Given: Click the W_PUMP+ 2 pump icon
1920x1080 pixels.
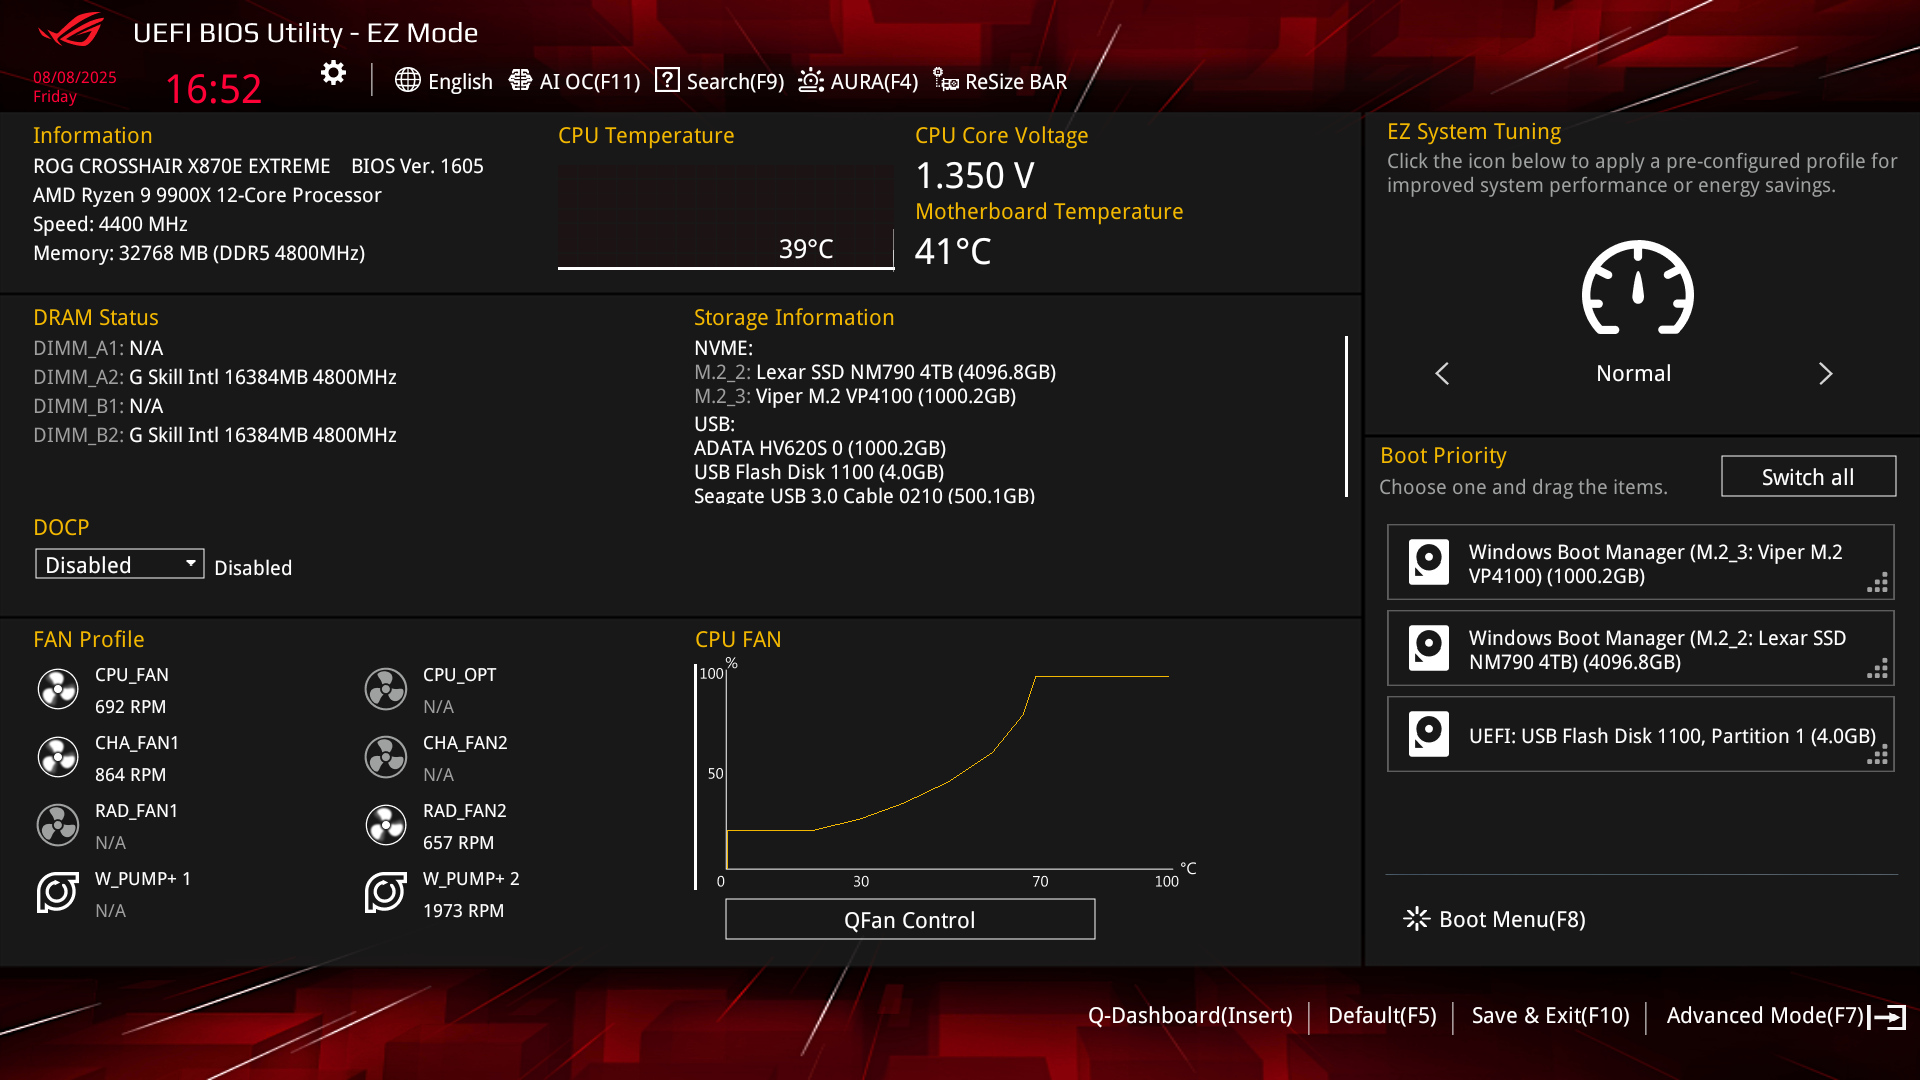Looking at the screenshot, I should coord(386,892).
